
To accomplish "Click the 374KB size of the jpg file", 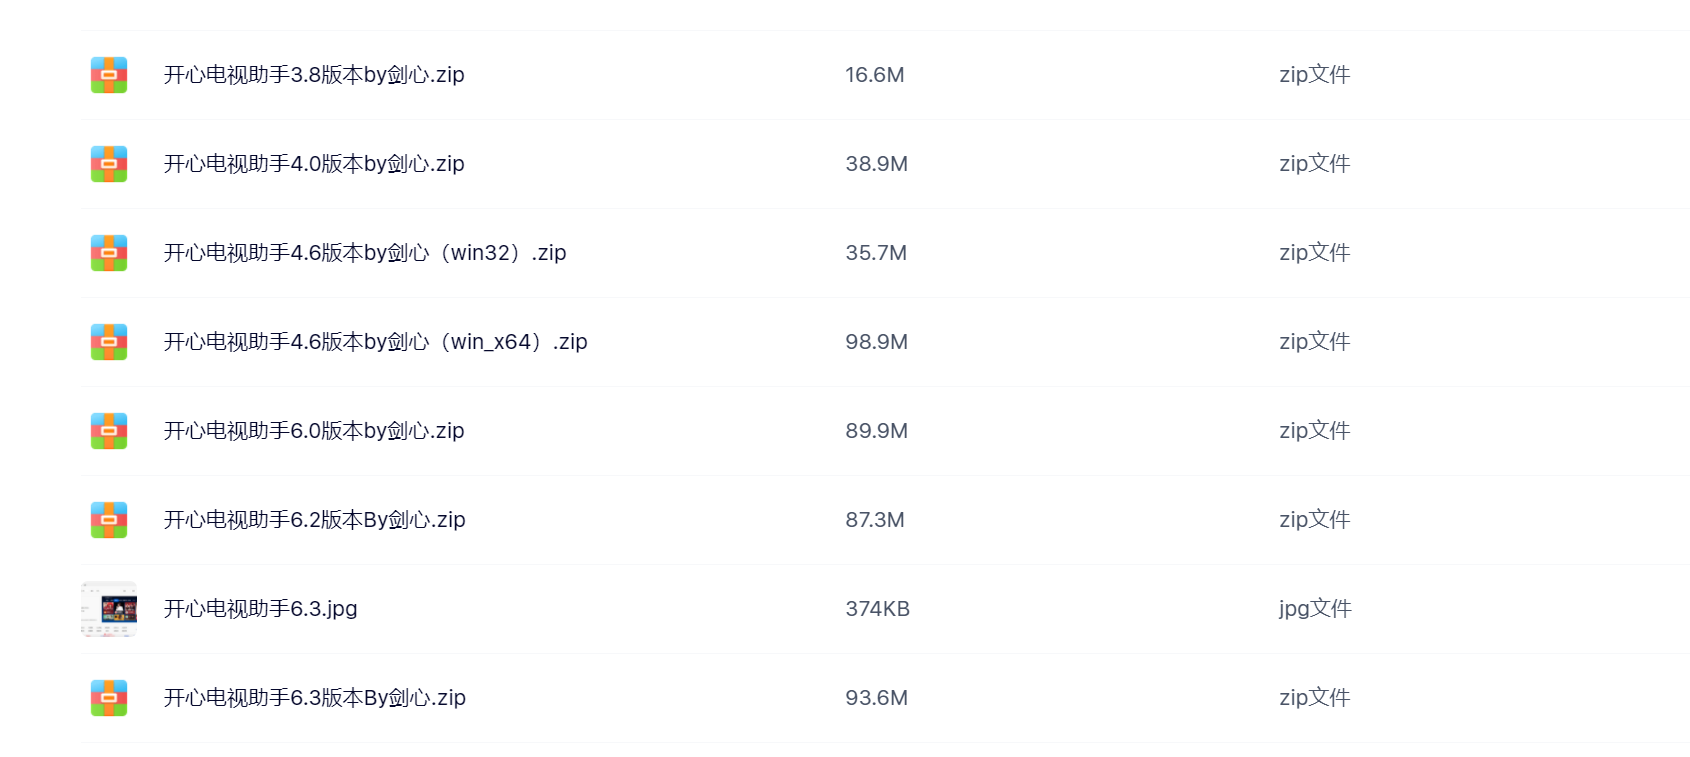I will (x=878, y=609).
